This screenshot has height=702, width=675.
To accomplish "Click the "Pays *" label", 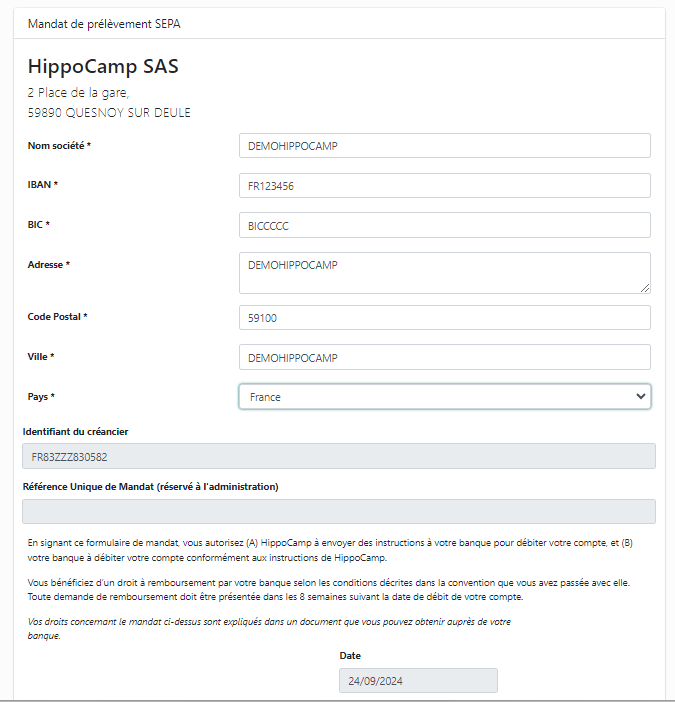I will (x=41, y=397).
